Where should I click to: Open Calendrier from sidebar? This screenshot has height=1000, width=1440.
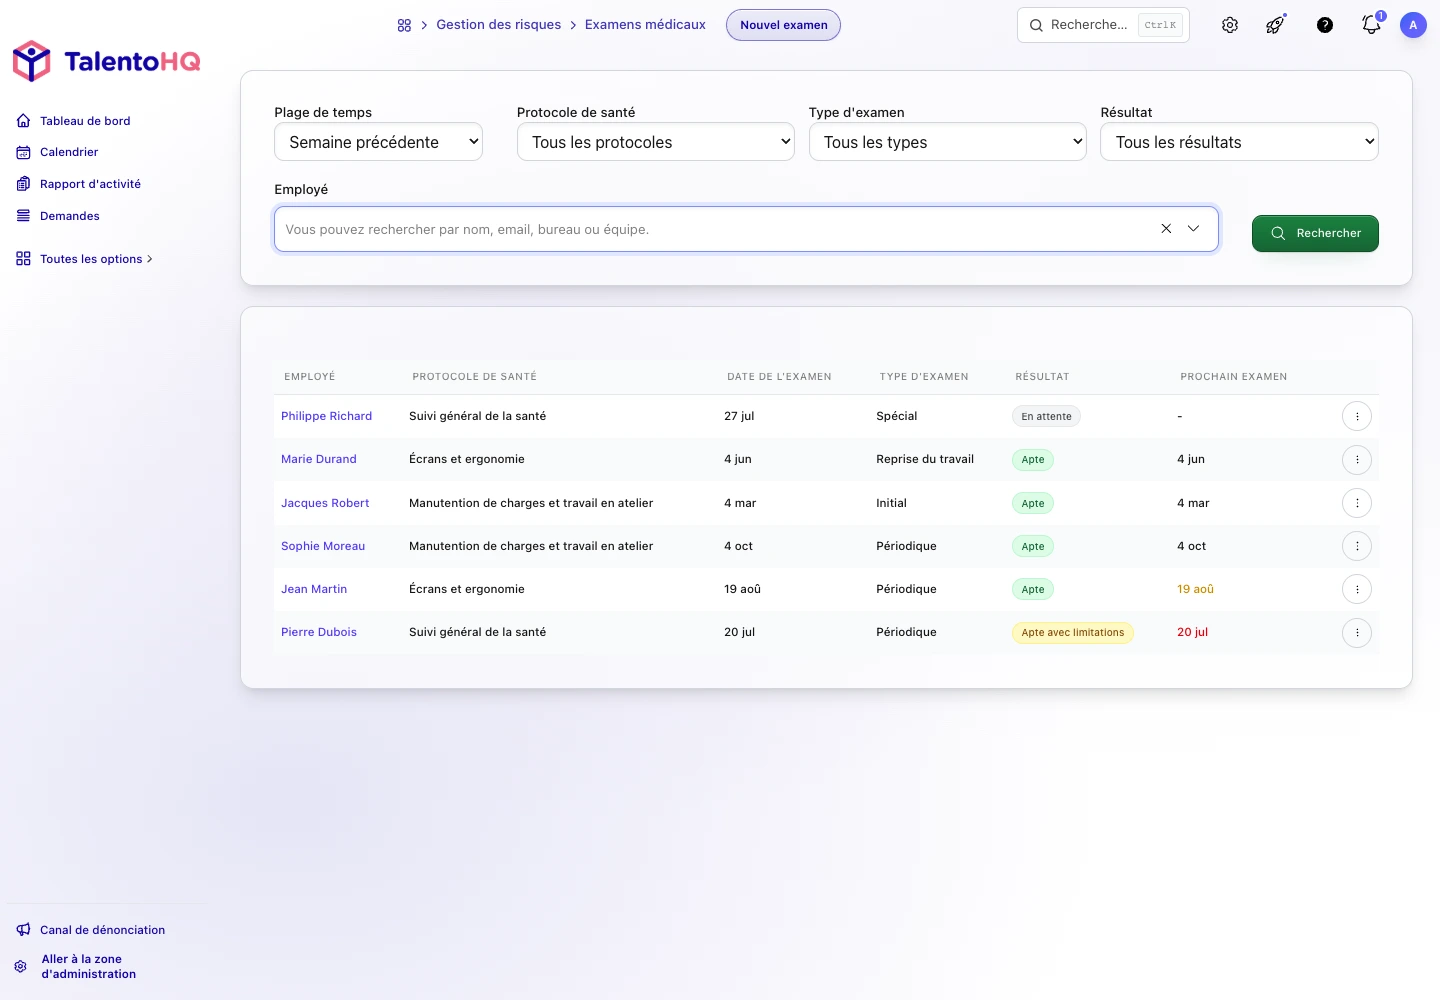coord(69,152)
